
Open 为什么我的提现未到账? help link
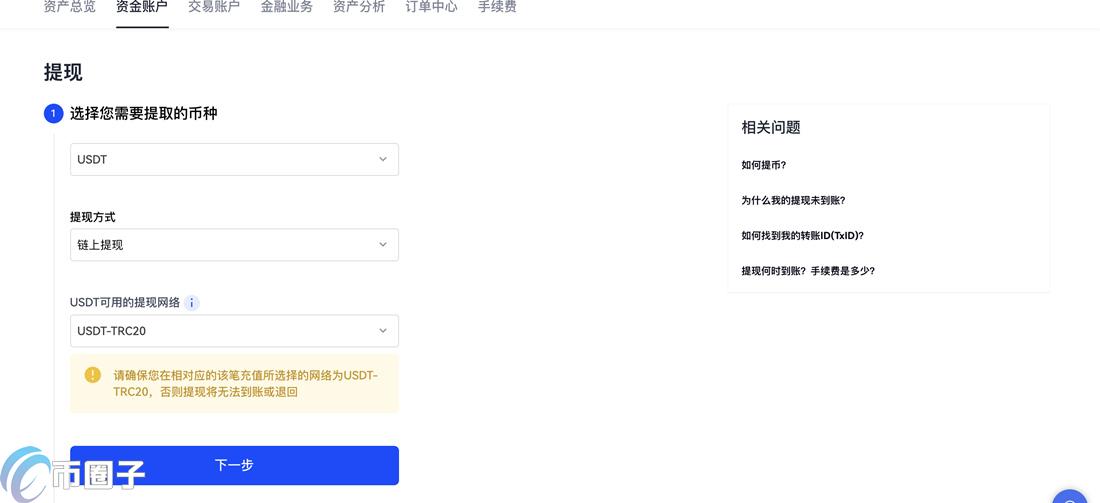[x=793, y=201]
